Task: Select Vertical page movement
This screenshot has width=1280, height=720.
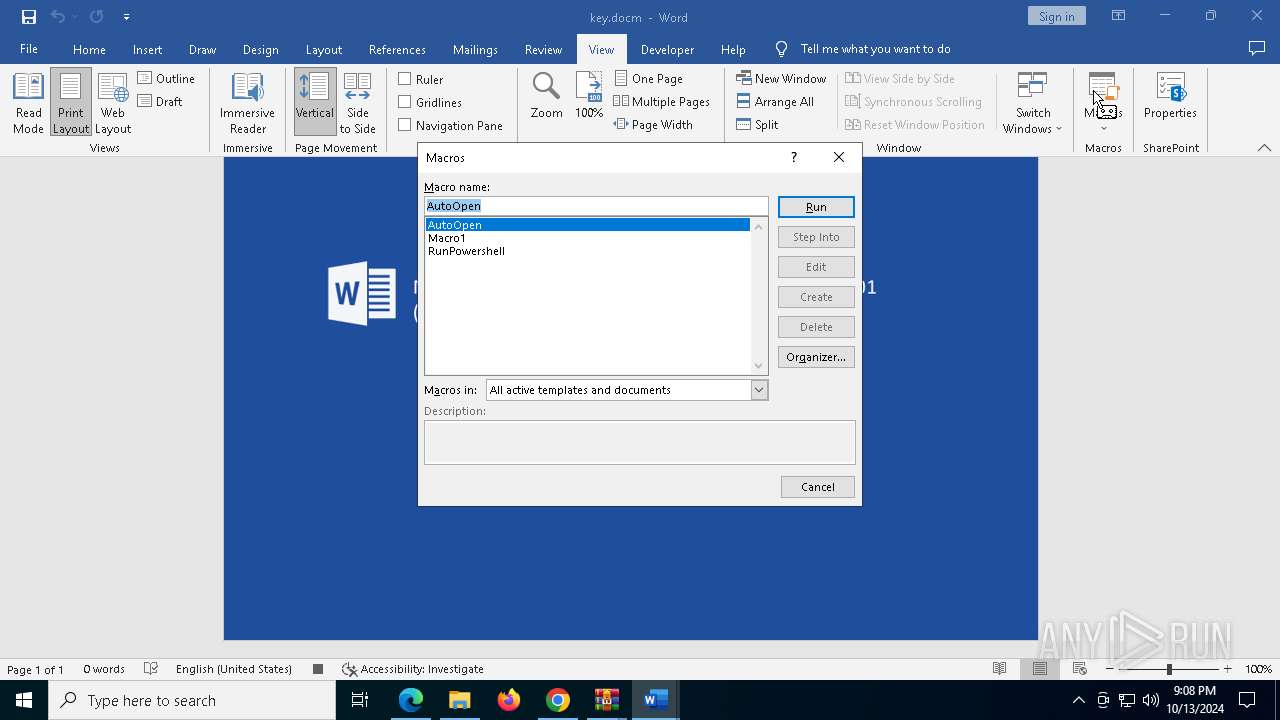Action: 314,103
